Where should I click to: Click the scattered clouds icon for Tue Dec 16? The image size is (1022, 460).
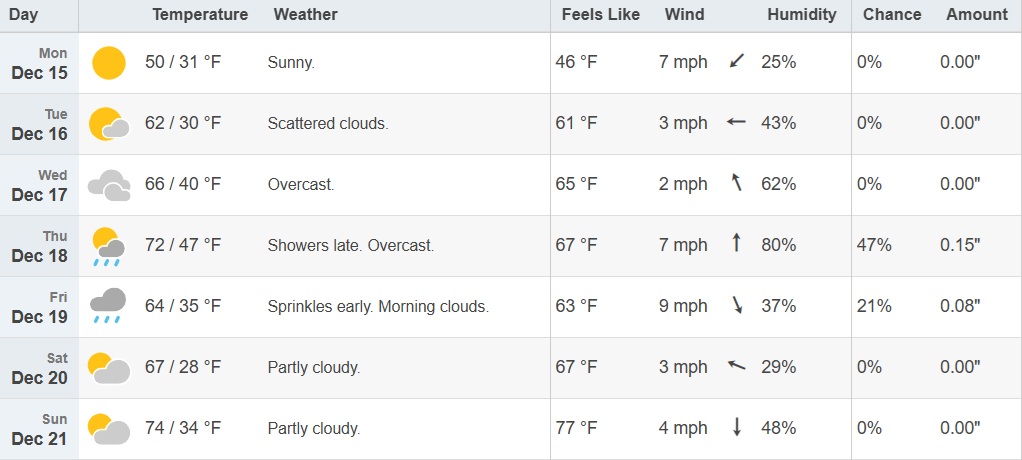pyautogui.click(x=109, y=124)
